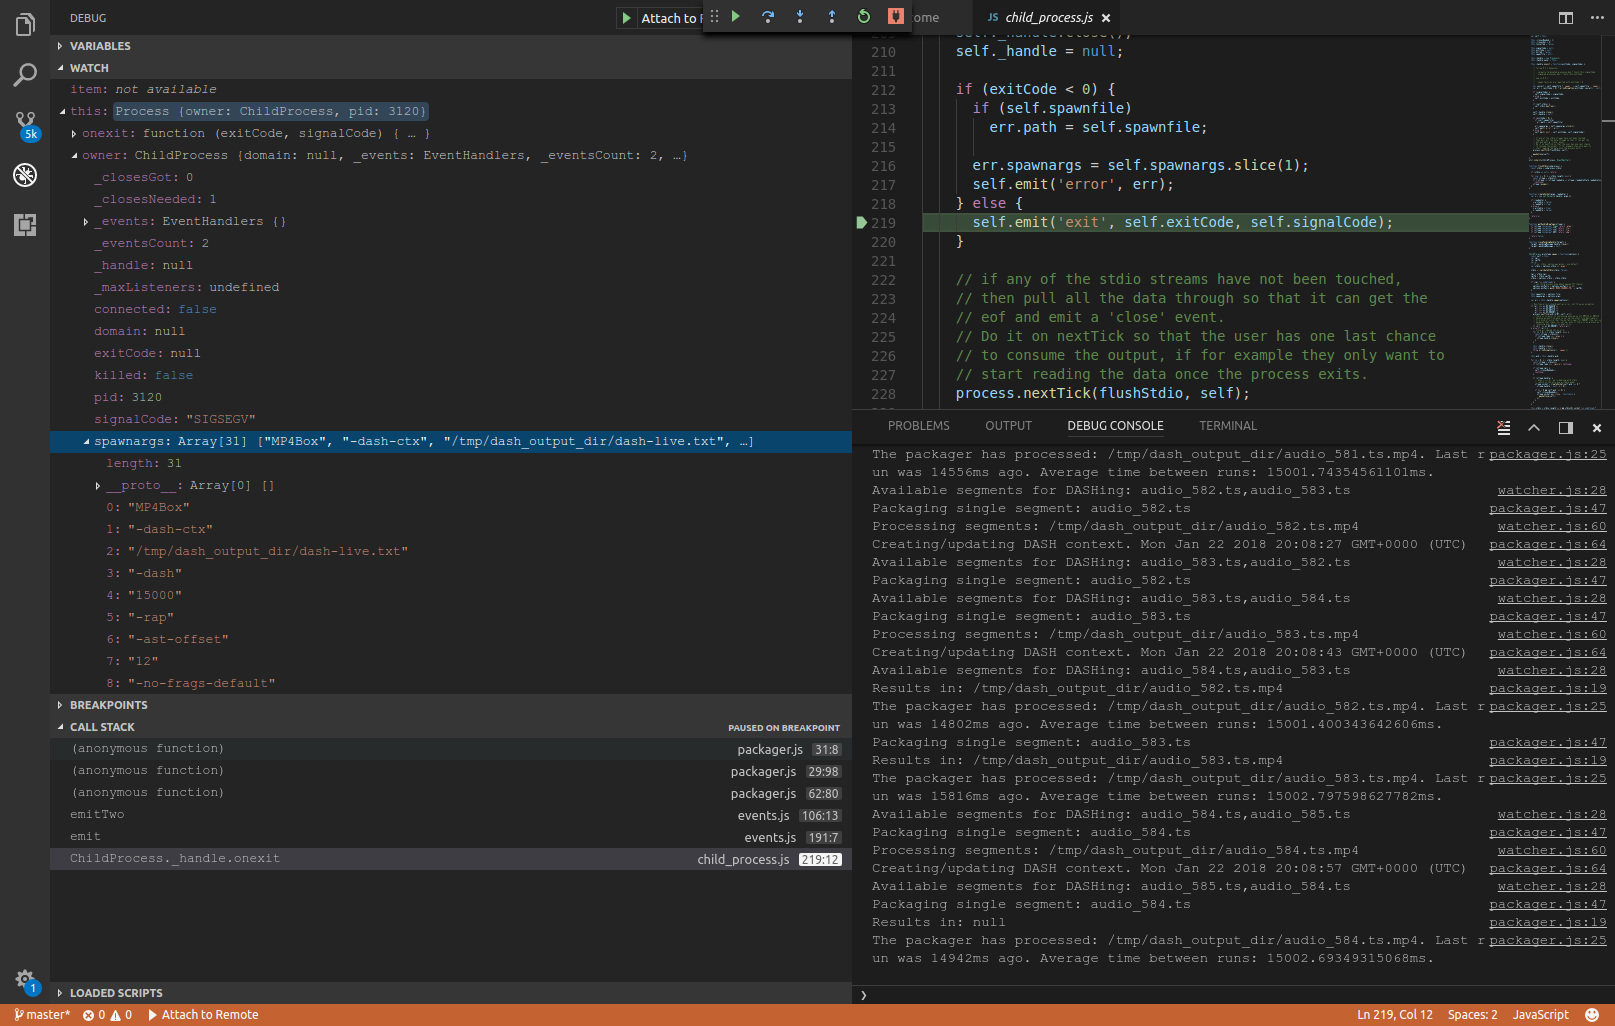This screenshot has height=1026, width=1615.
Task: Click Step Over in the debug toolbar
Action: 768,16
